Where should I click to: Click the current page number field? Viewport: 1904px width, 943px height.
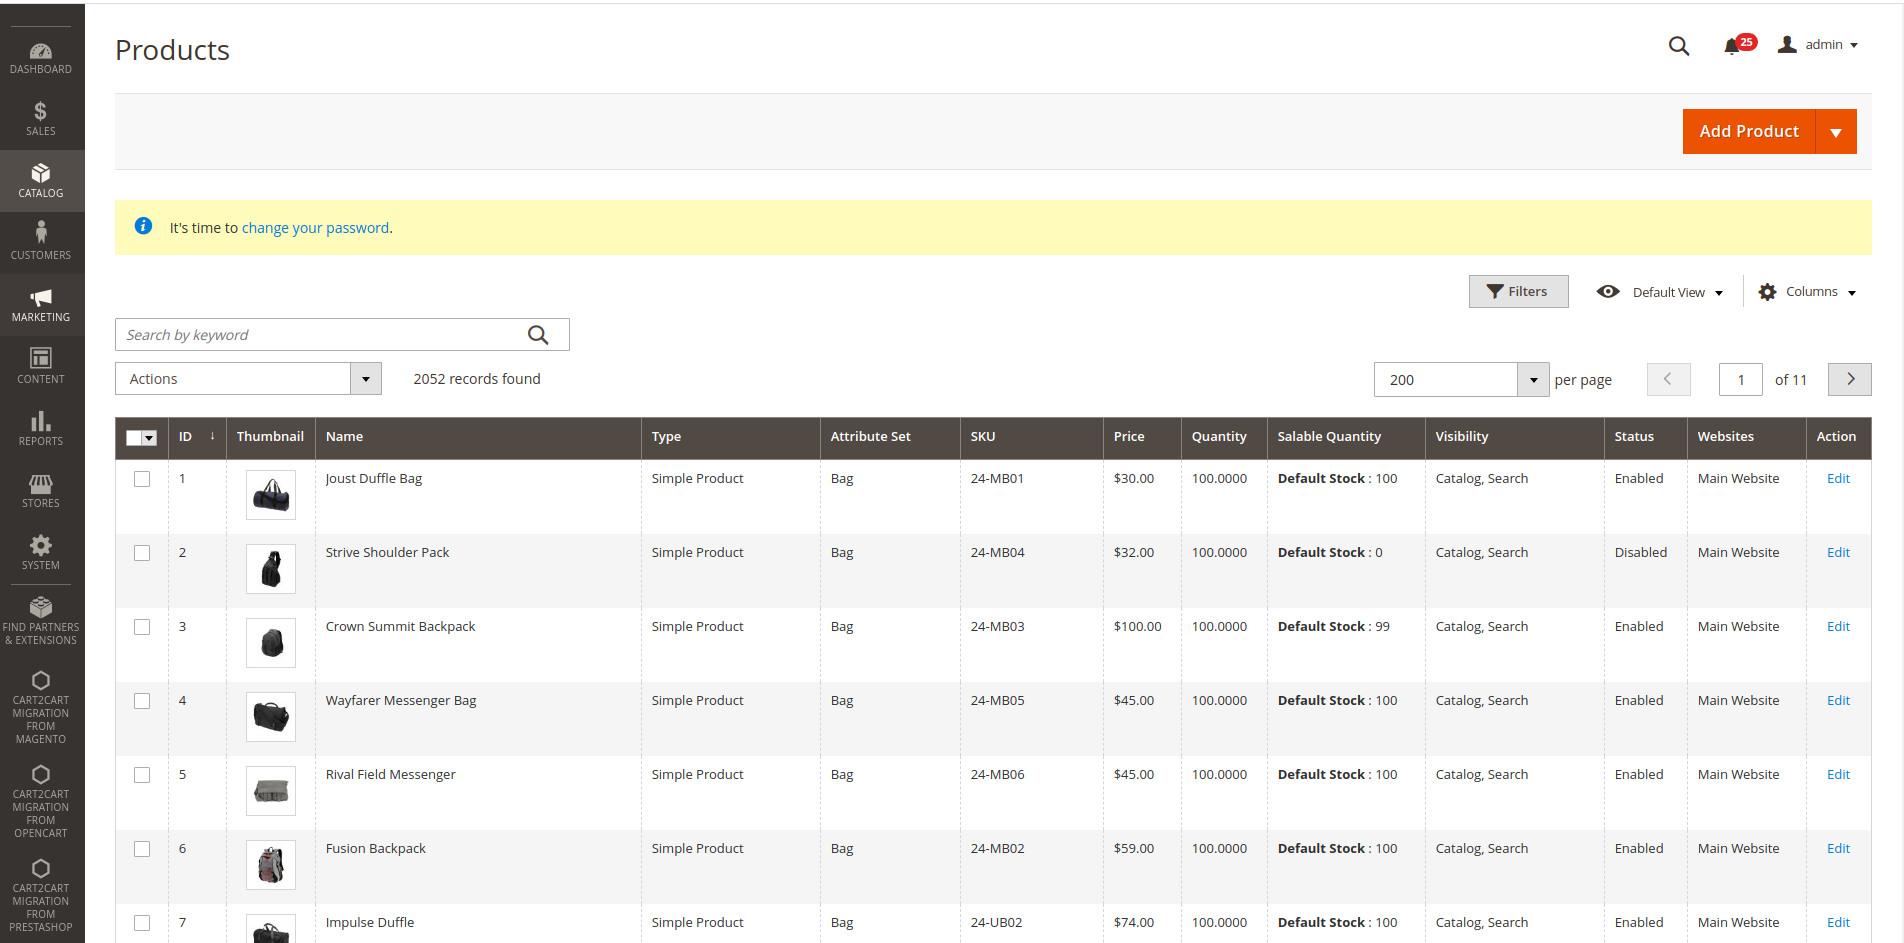click(x=1741, y=380)
